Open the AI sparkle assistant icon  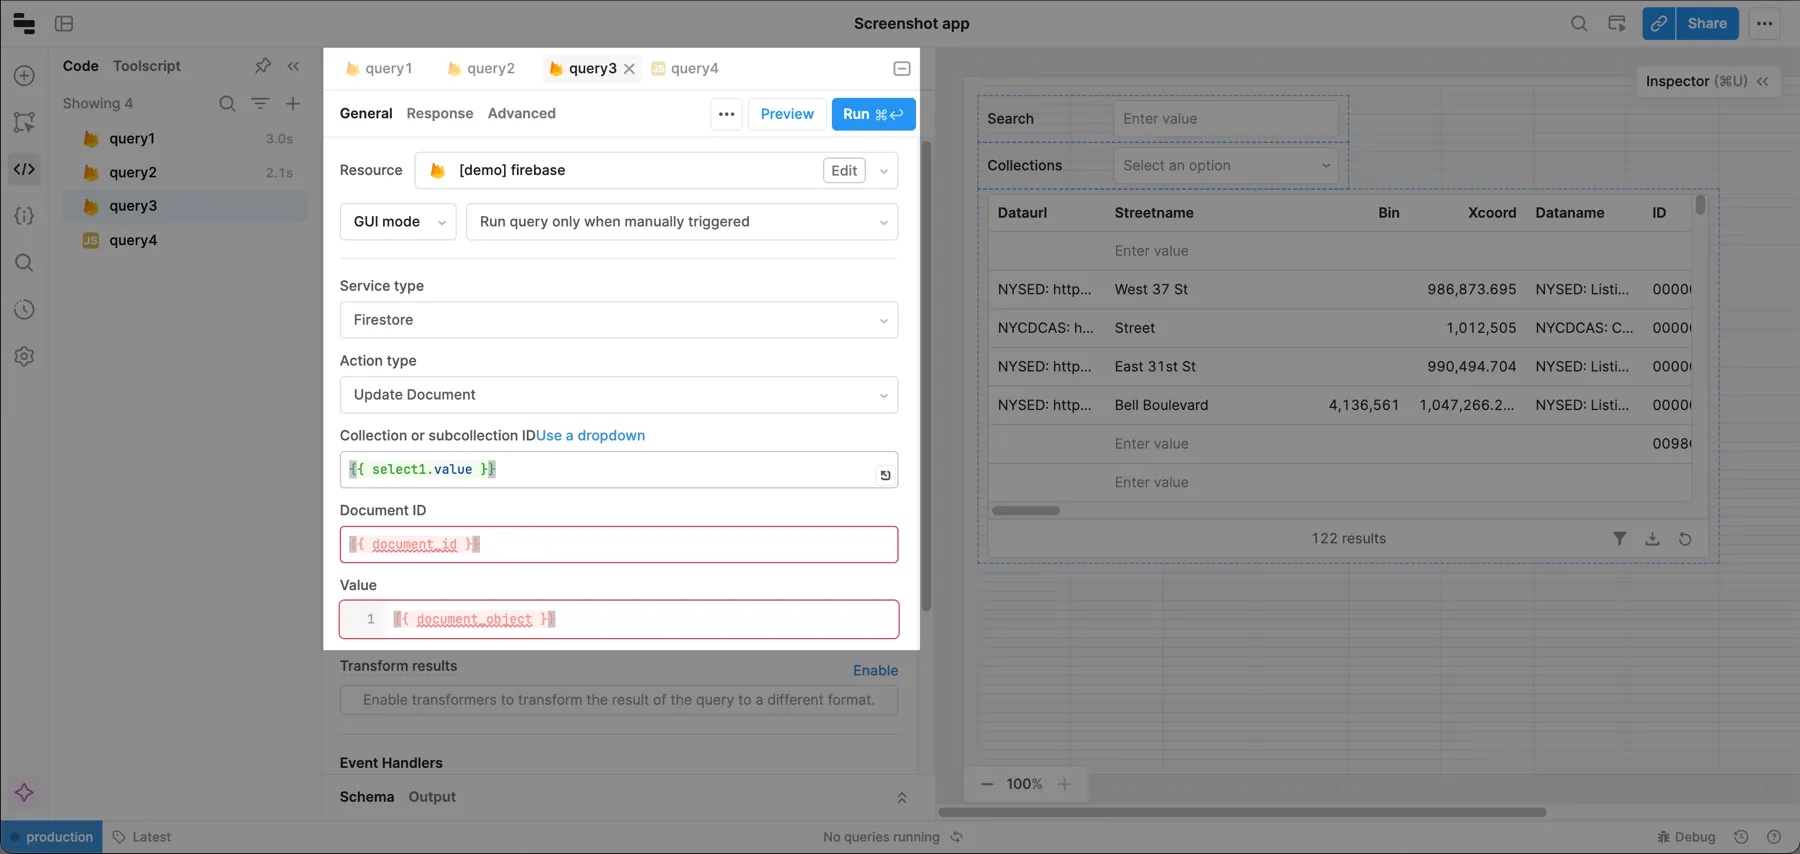pyautogui.click(x=24, y=793)
